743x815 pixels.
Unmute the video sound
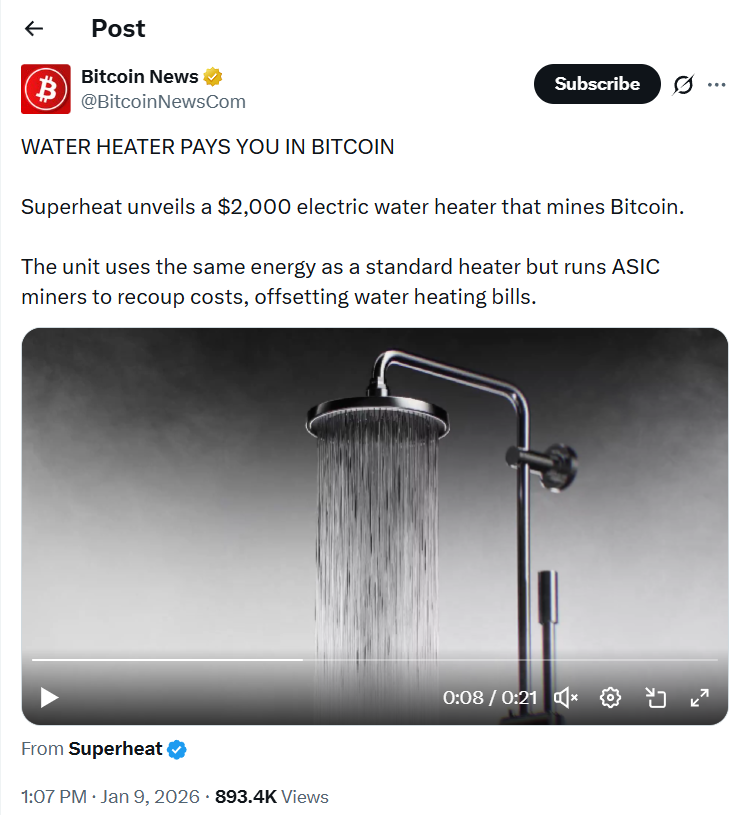tap(566, 697)
